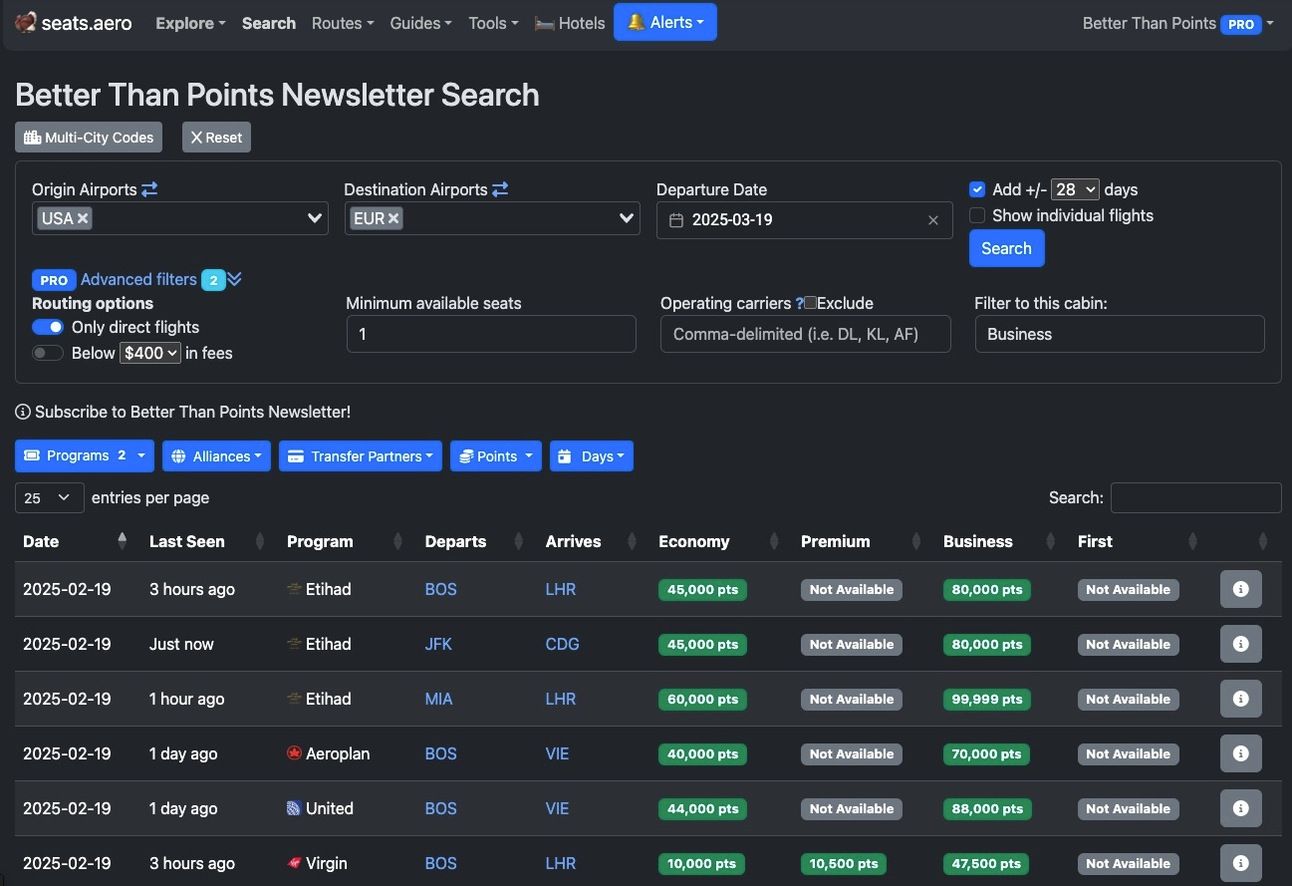This screenshot has width=1292, height=886.
Task: Check Show individual flights box
Action: point(977,215)
